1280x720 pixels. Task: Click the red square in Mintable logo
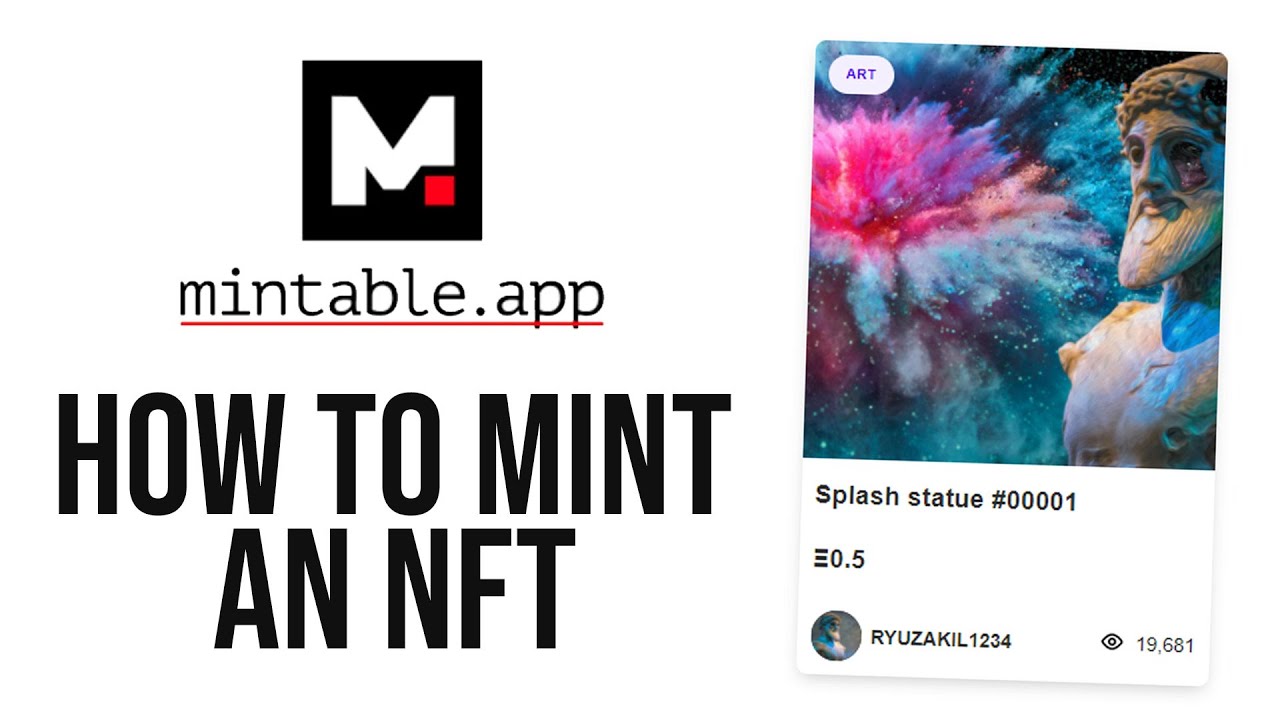pyautogui.click(x=439, y=190)
